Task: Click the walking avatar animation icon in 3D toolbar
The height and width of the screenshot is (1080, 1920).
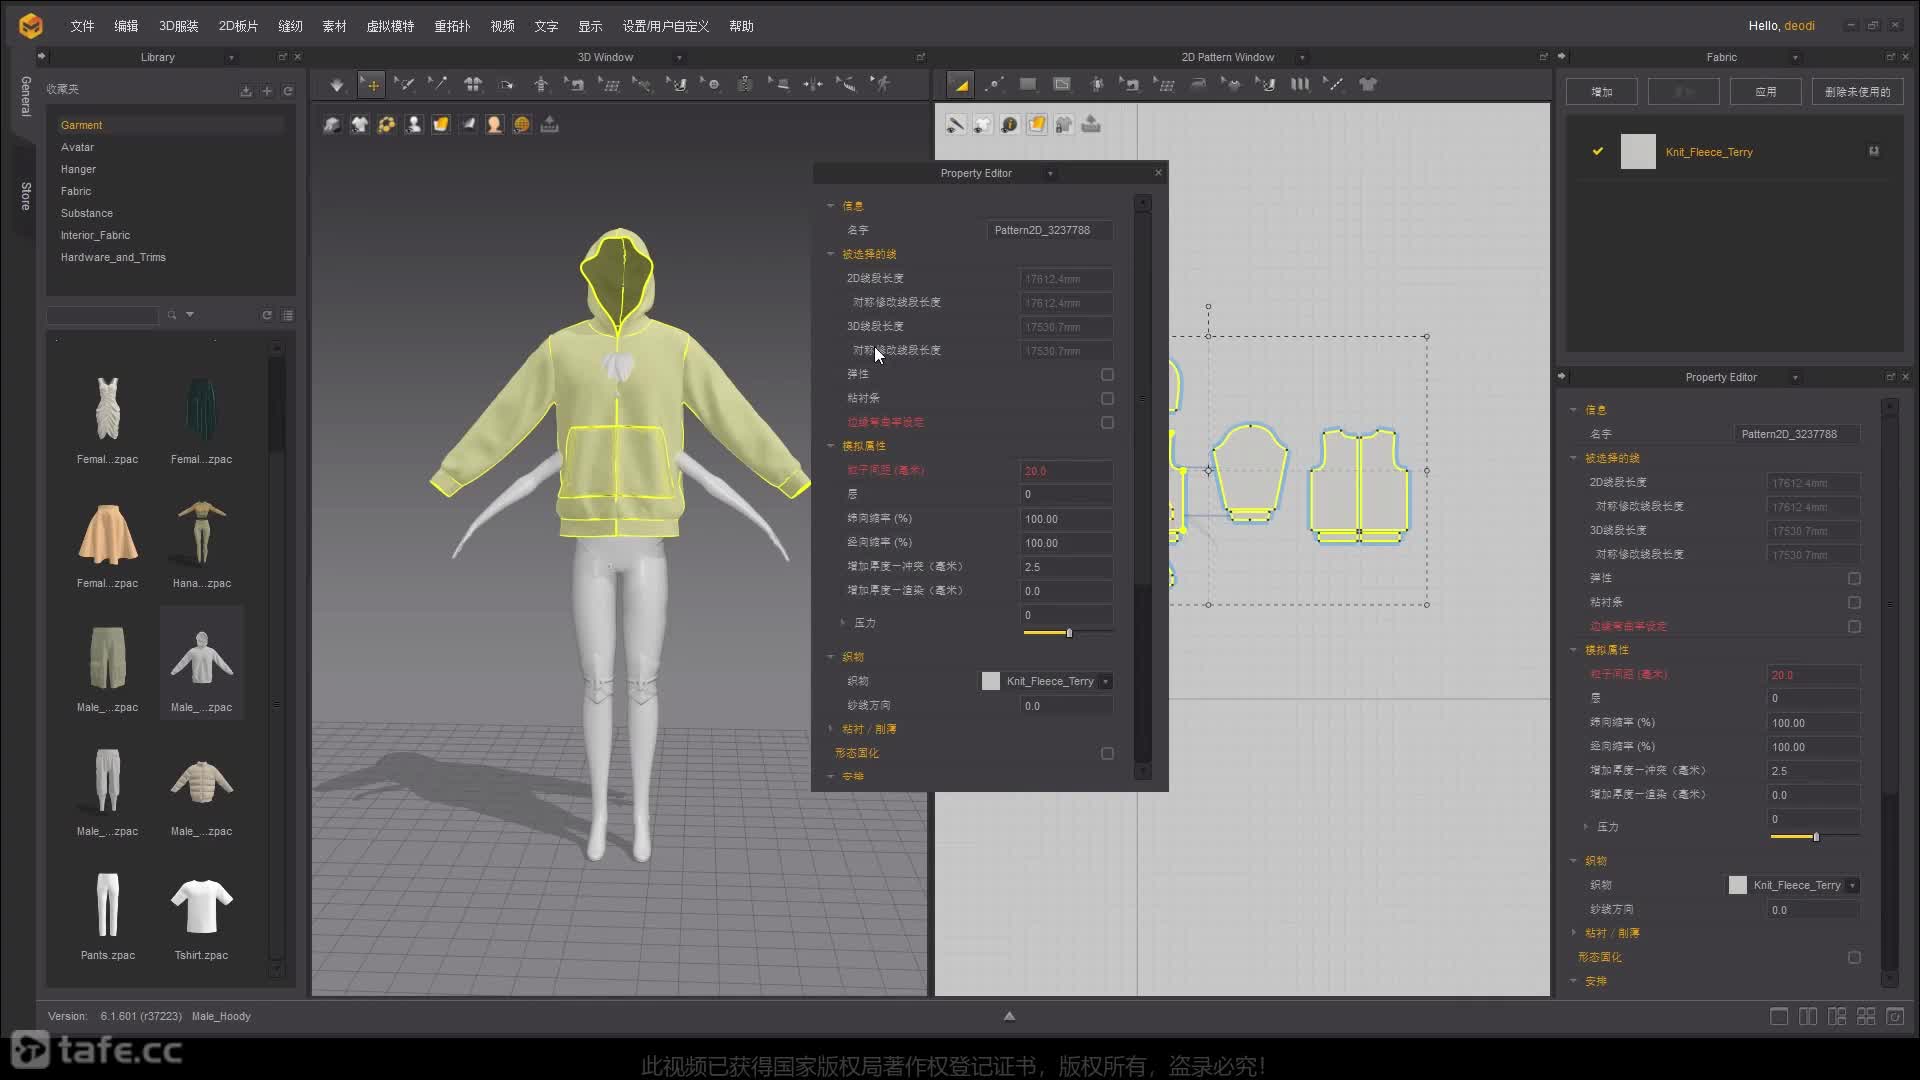Action: pos(881,85)
